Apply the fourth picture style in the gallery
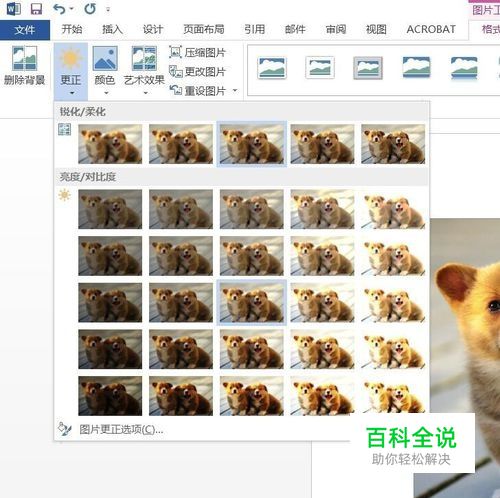500x498 pixels. 416,68
